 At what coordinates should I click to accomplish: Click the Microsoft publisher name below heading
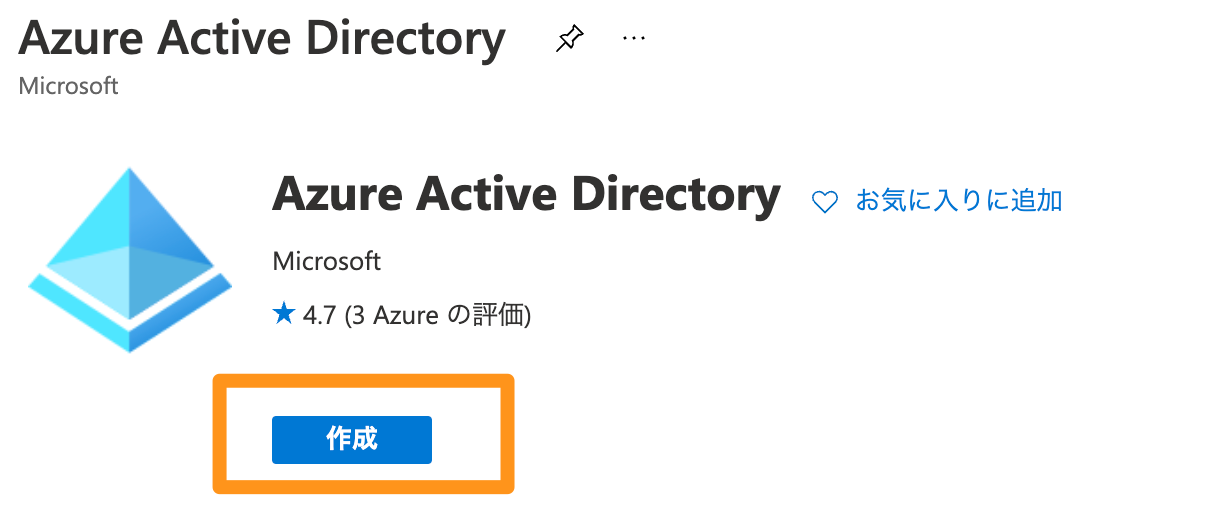(x=326, y=262)
